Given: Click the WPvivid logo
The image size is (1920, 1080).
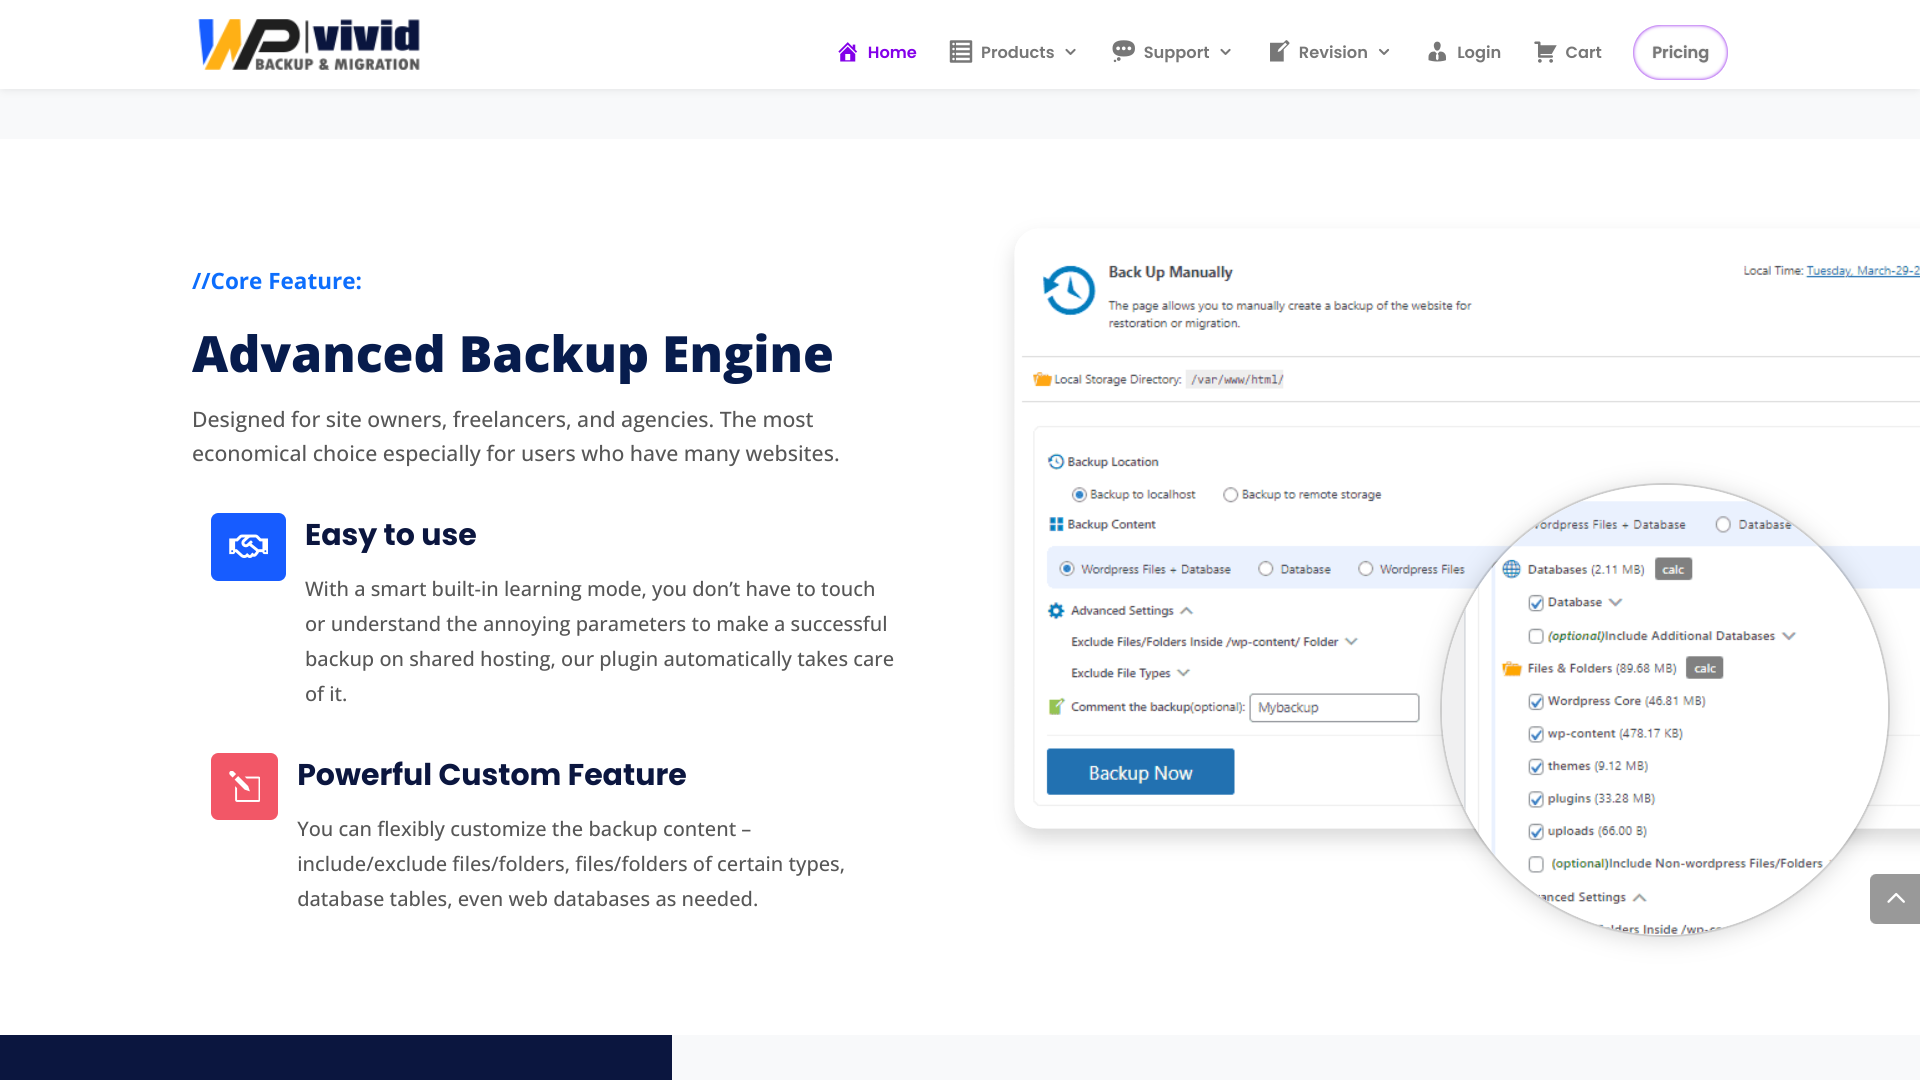Looking at the screenshot, I should click(308, 44).
